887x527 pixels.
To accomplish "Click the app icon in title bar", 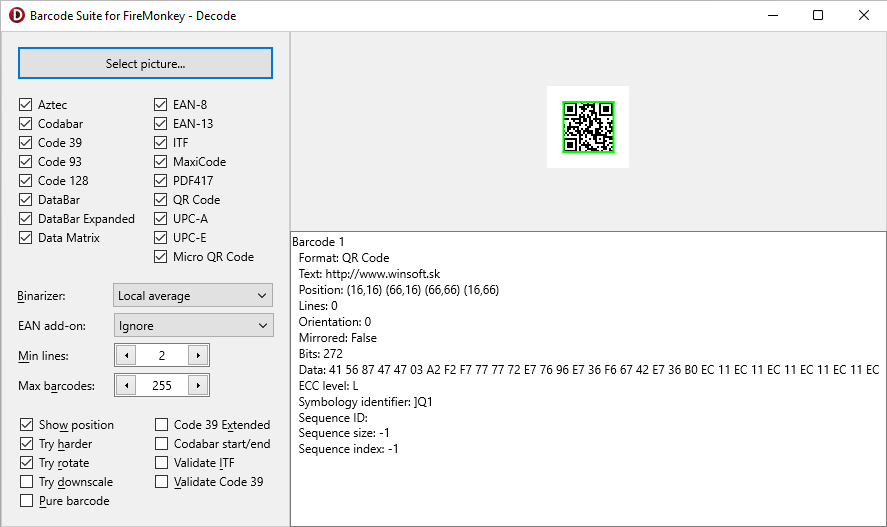I will 16,15.
